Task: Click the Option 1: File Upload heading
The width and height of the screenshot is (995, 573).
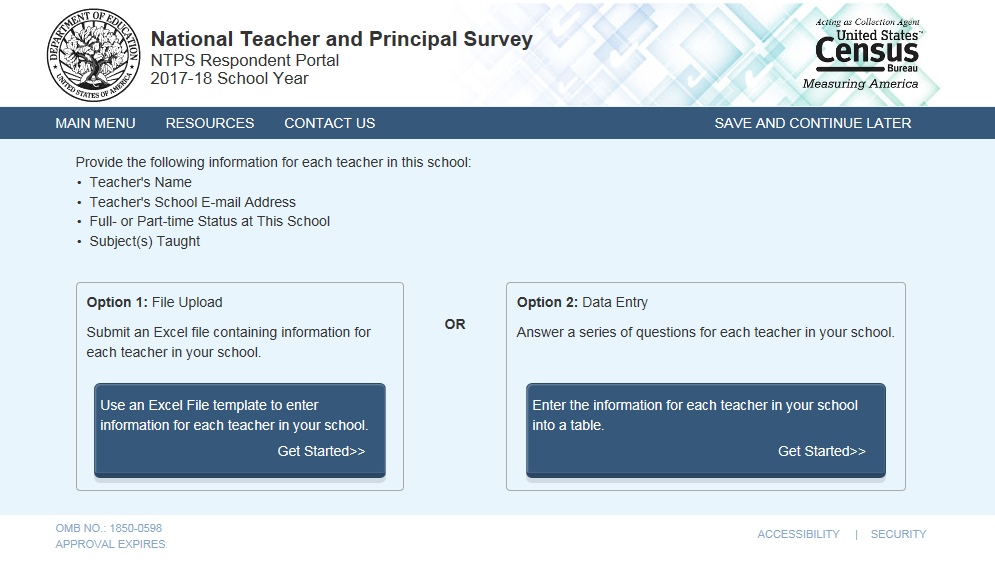Action: pos(155,302)
